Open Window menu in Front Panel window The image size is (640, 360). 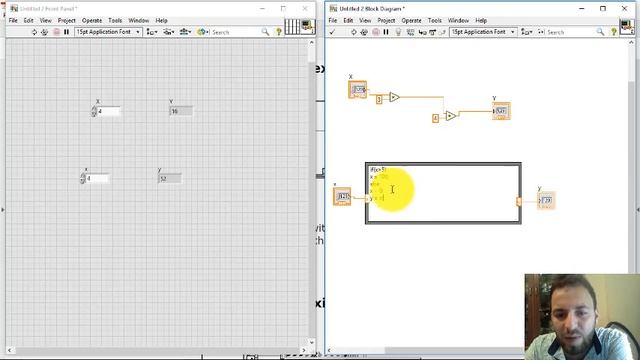[139, 20]
